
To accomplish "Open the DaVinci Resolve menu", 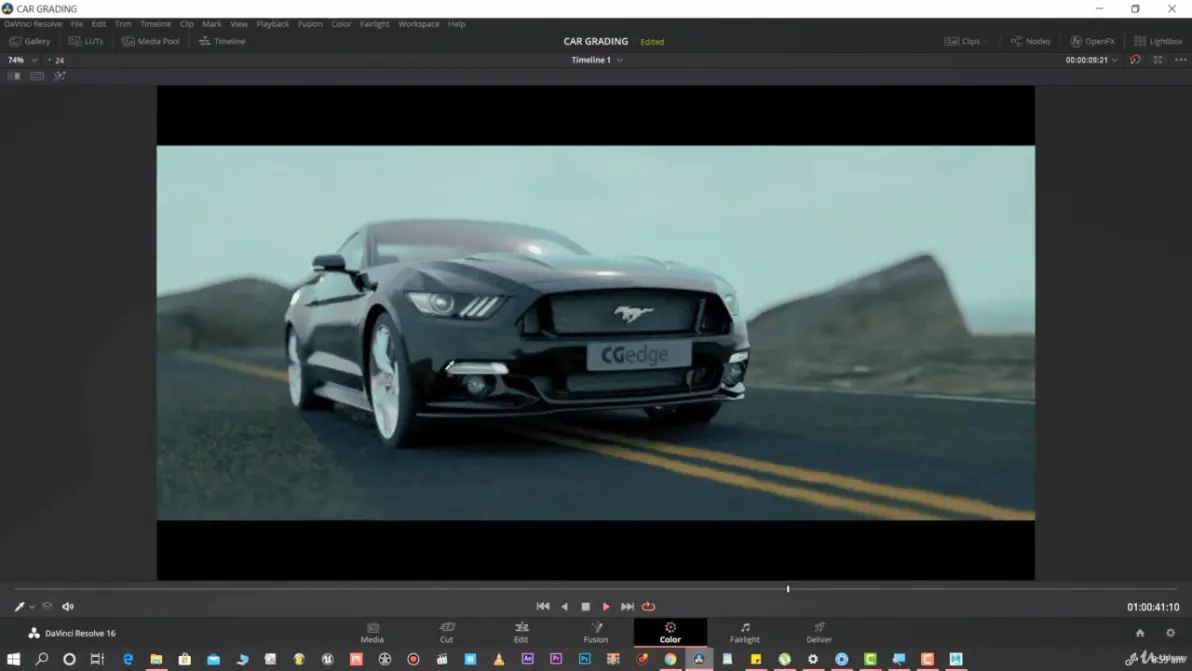I will tap(33, 24).
